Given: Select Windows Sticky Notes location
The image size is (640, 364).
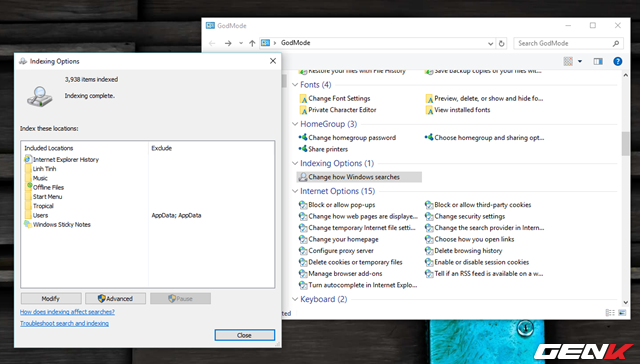Looking at the screenshot, I should click(x=57, y=225).
